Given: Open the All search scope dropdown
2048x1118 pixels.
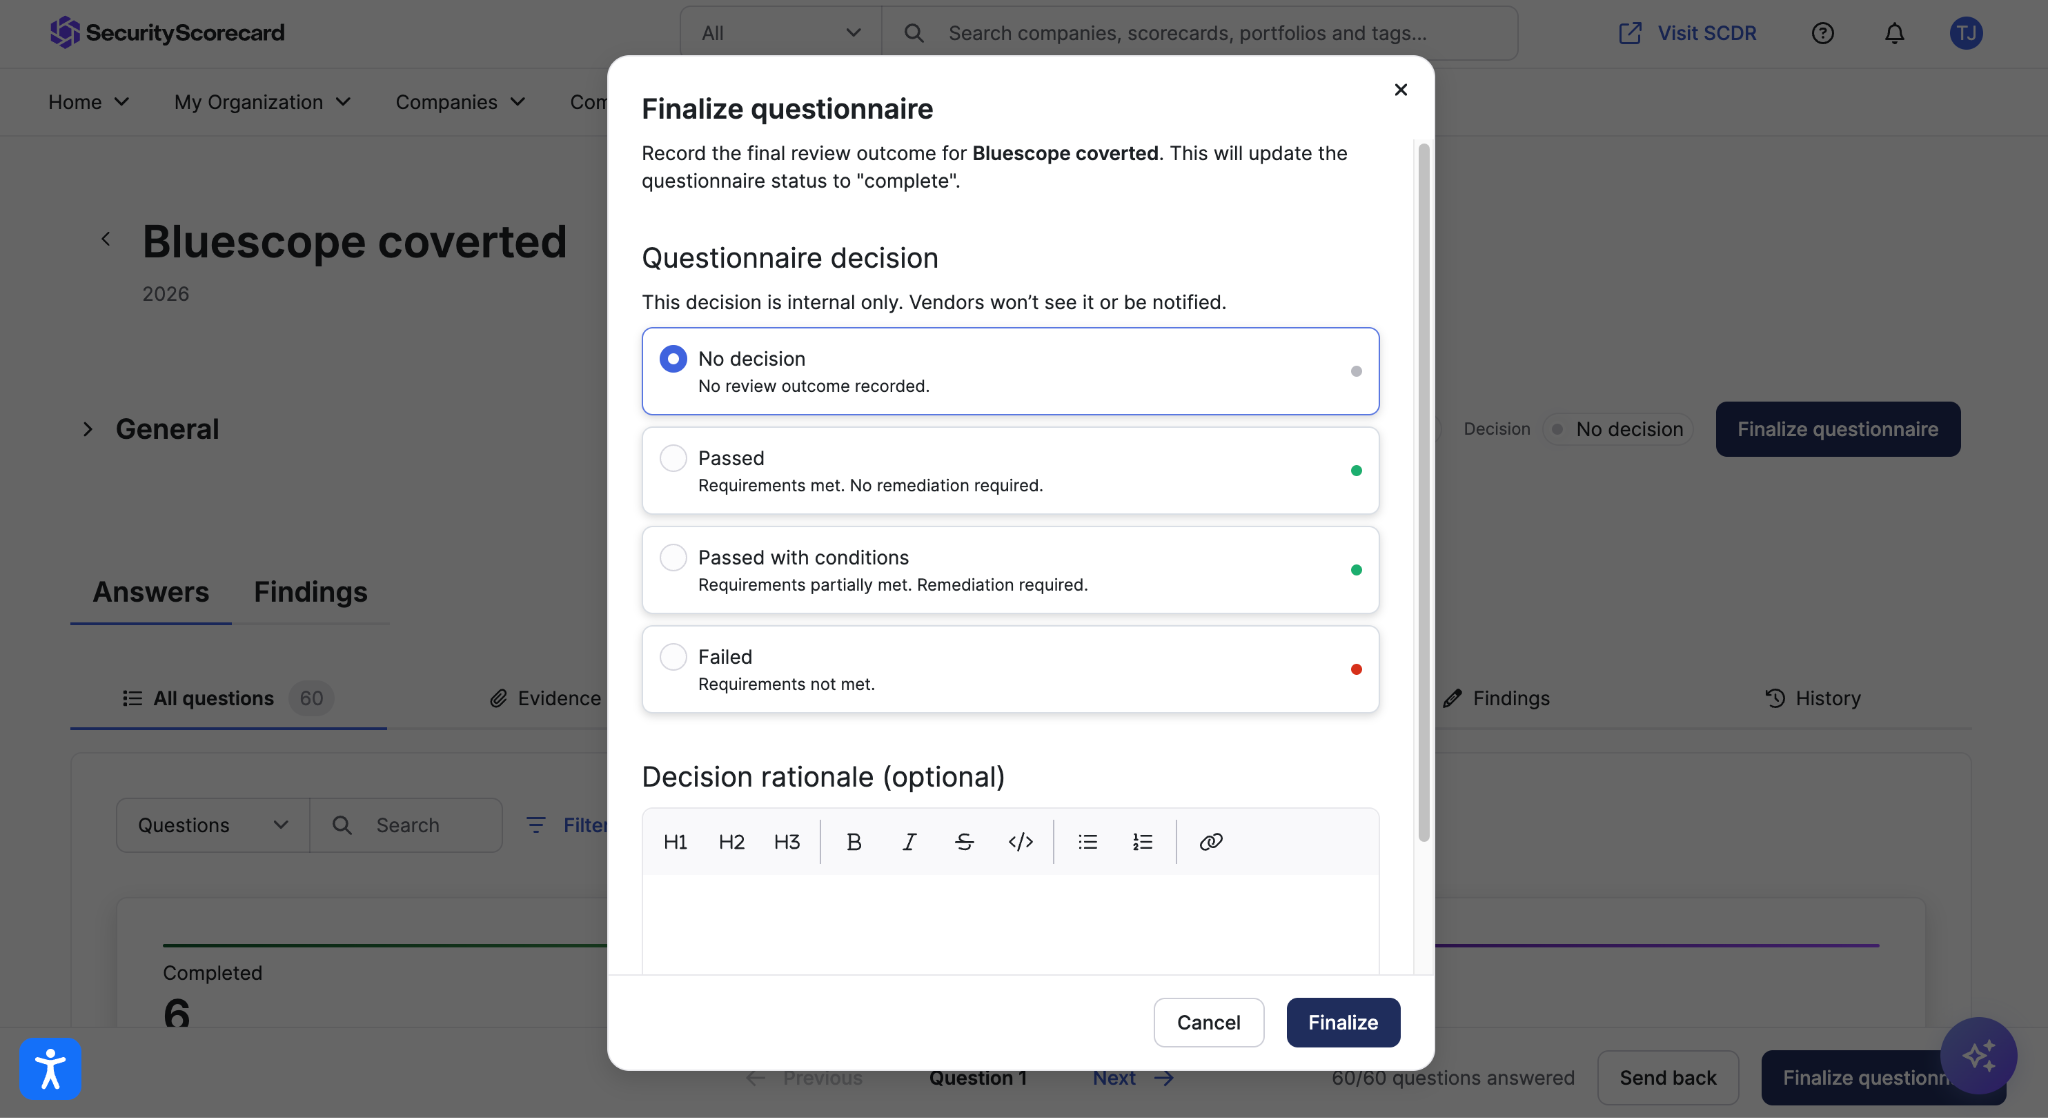Looking at the screenshot, I should [781, 33].
